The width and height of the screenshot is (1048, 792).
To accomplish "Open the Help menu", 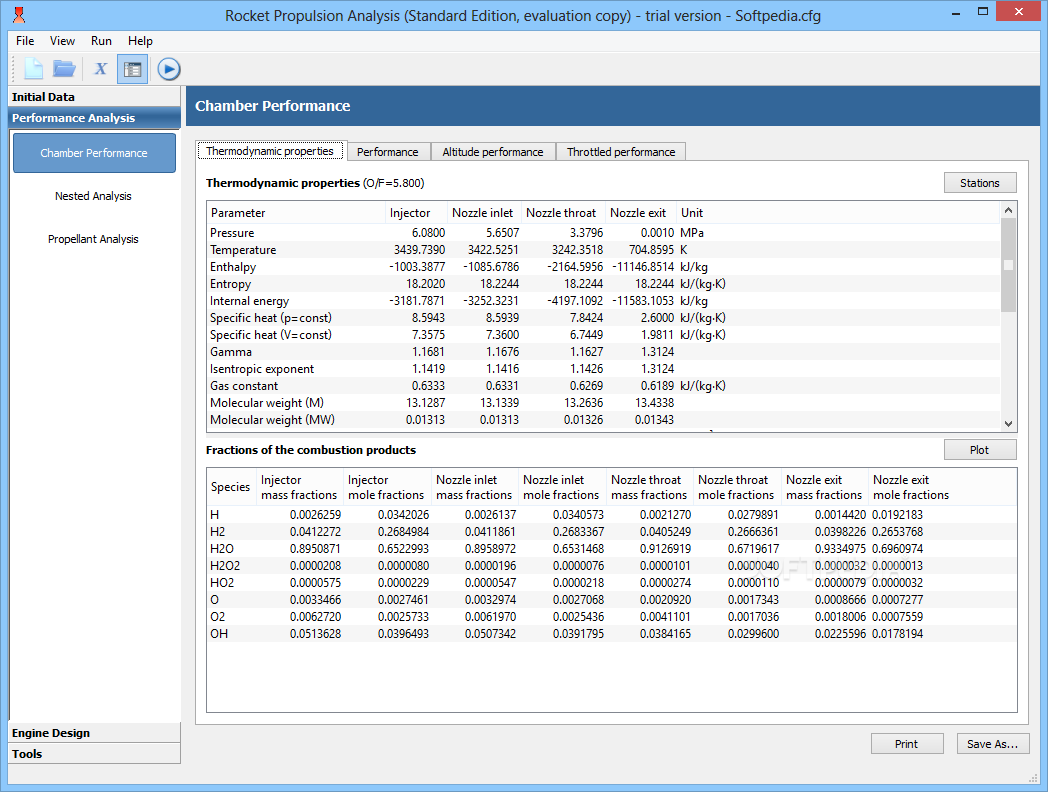I will point(140,41).
